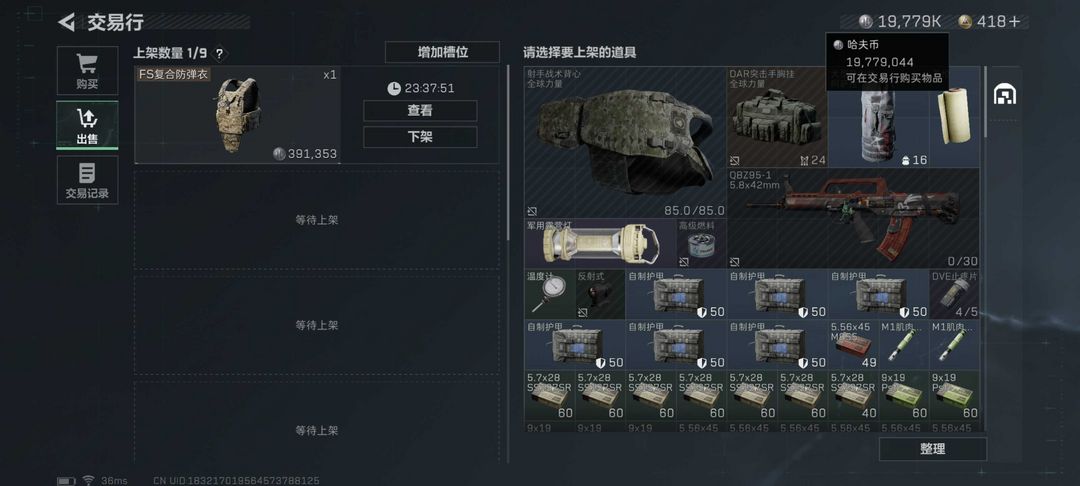Open the 交易记录 transaction records
The width and height of the screenshot is (1080, 486).
[x=87, y=180]
